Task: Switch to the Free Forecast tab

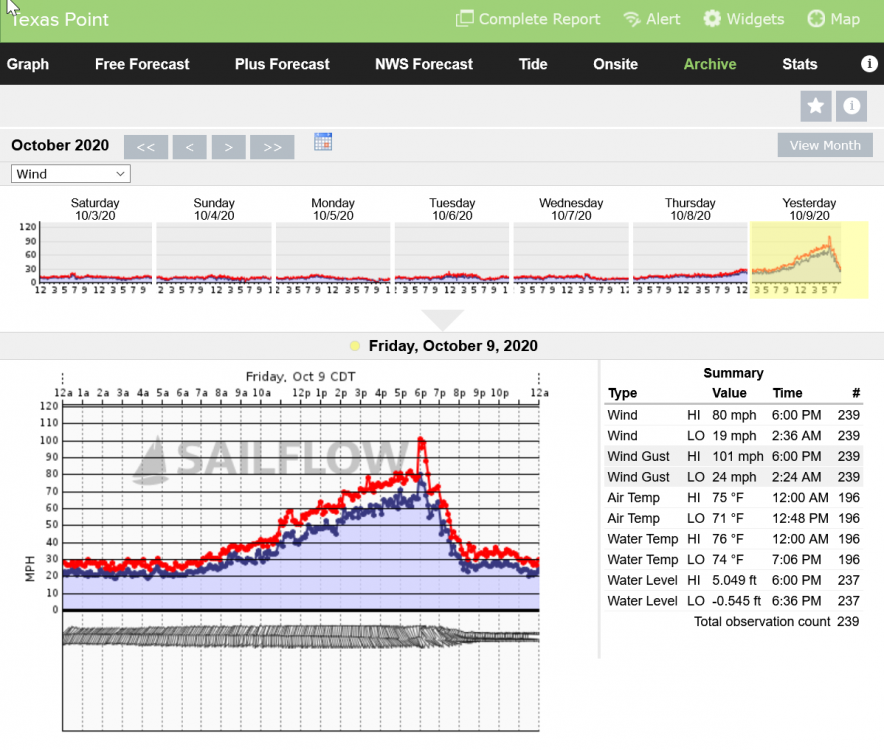Action: point(142,64)
